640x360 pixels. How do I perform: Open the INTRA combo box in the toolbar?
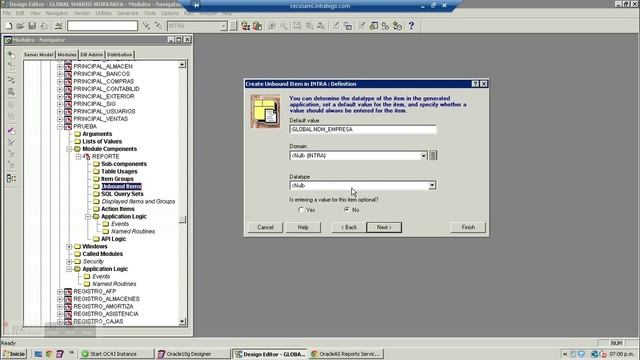tap(223, 26)
